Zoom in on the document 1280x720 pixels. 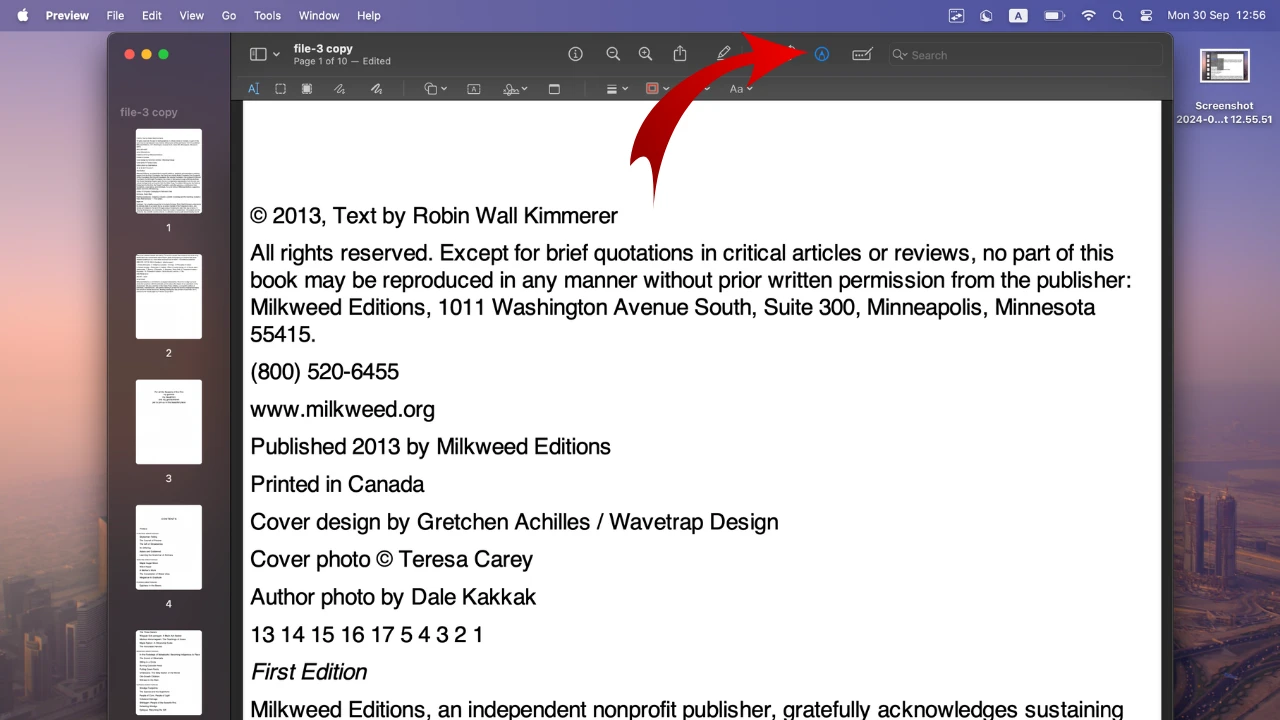coord(646,54)
